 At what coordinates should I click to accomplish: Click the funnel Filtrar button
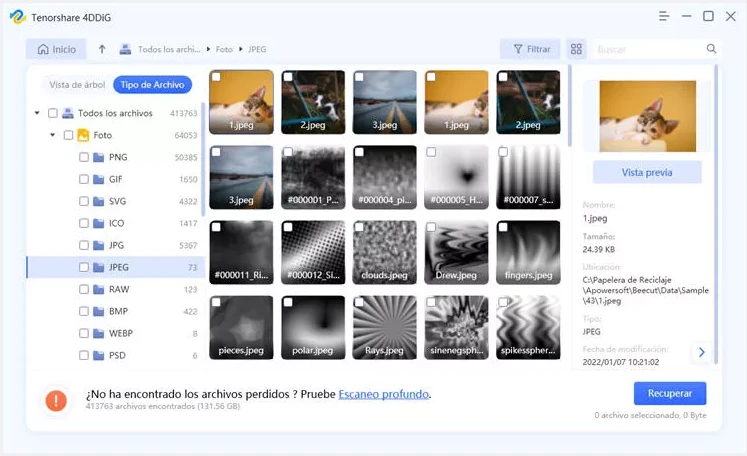[530, 49]
